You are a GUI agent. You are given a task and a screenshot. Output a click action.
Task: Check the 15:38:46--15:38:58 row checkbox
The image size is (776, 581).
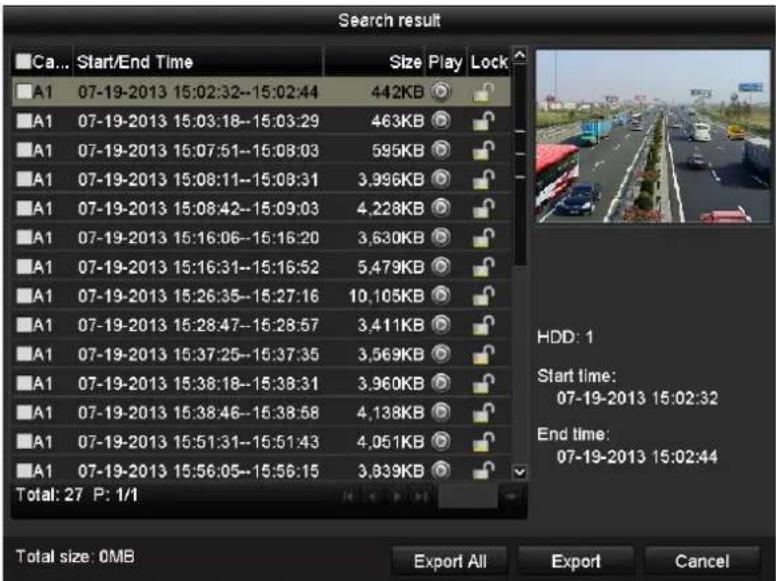click(24, 412)
